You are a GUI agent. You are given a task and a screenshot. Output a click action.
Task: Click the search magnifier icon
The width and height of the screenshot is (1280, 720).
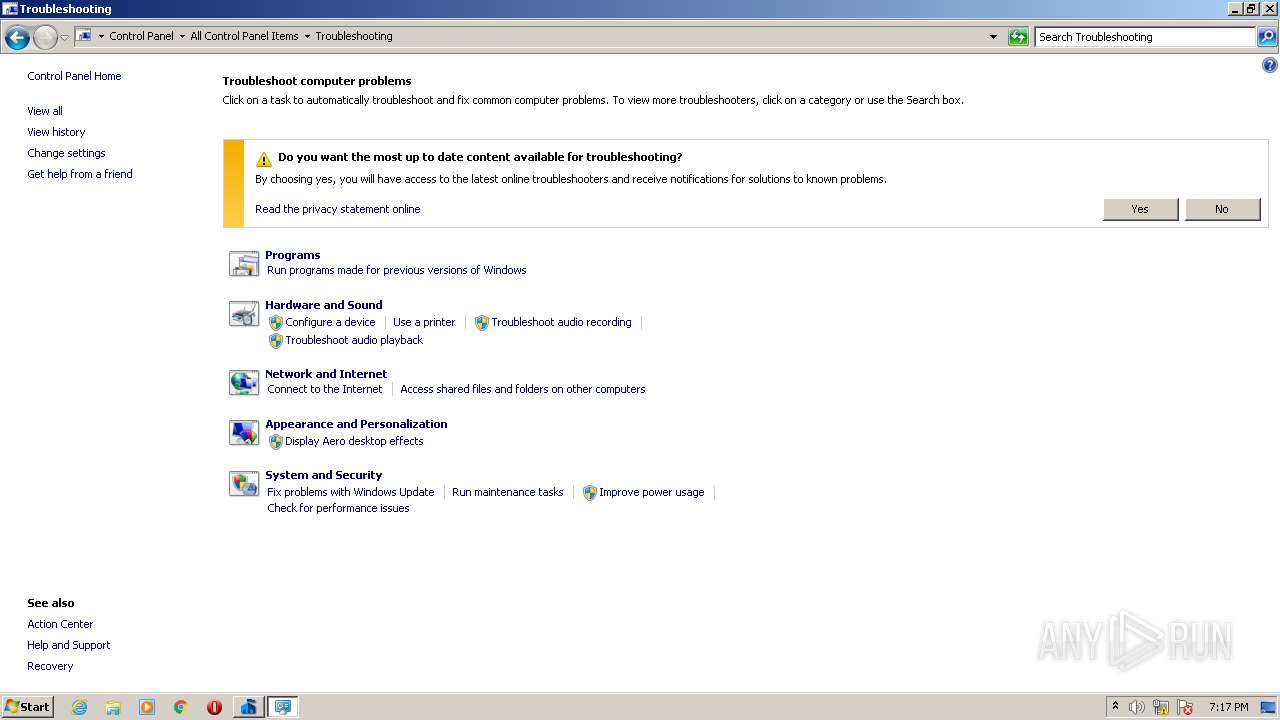click(1267, 37)
